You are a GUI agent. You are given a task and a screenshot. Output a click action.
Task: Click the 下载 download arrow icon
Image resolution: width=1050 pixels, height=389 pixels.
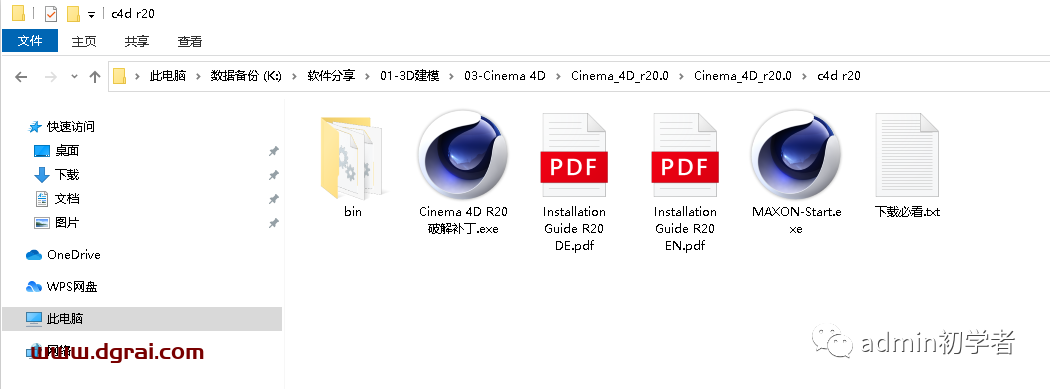[x=42, y=175]
